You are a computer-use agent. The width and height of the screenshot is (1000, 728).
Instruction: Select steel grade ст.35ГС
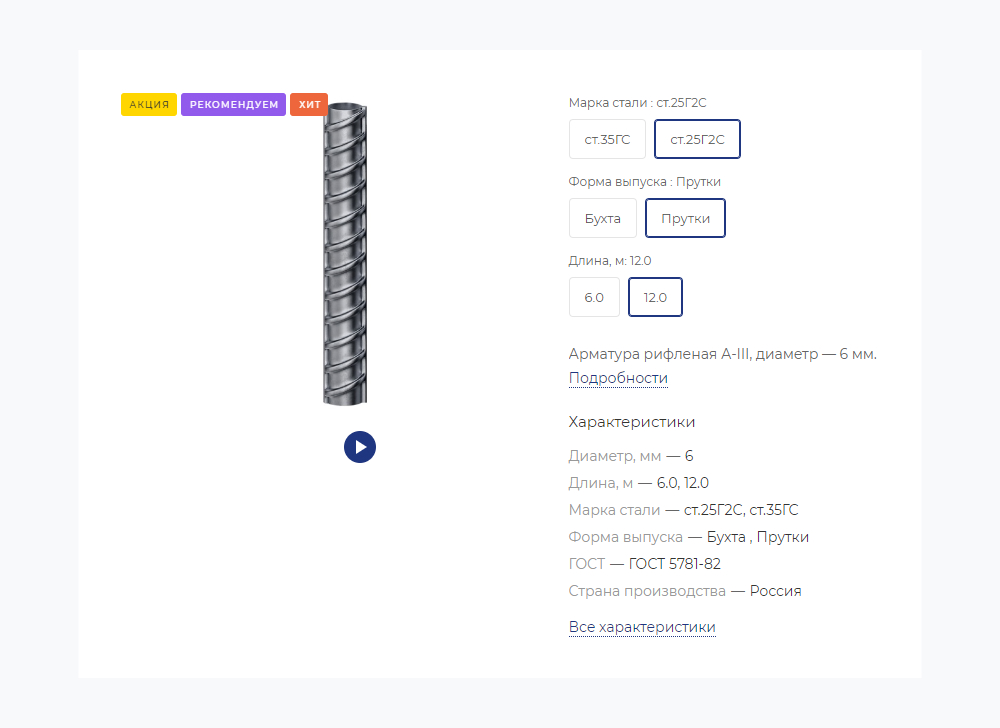(x=607, y=139)
